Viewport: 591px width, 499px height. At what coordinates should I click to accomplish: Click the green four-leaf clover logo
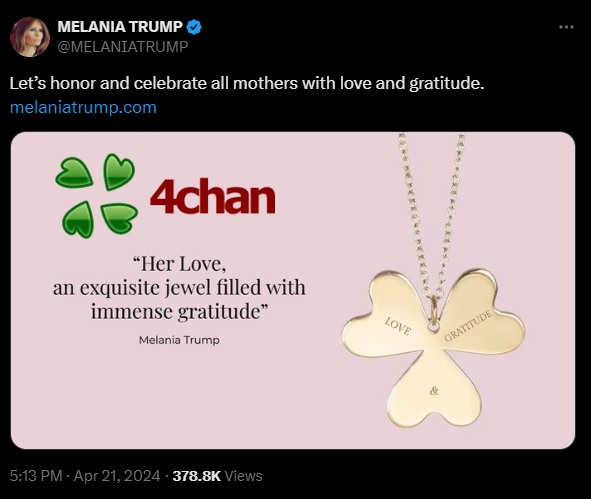coord(96,196)
